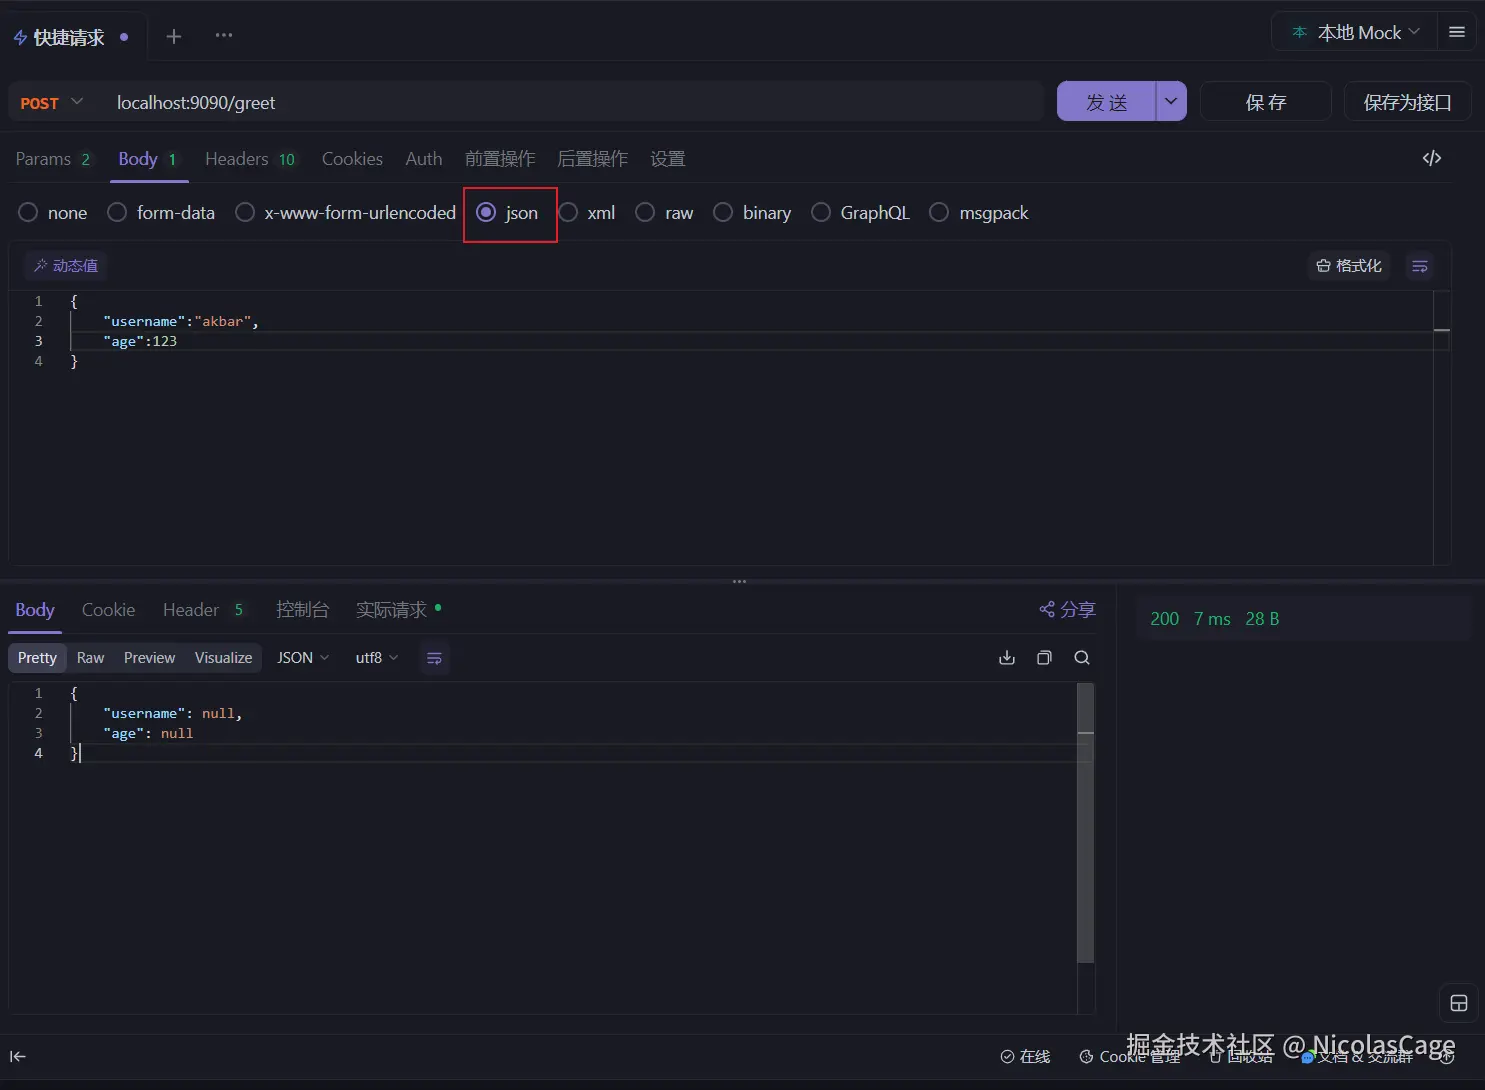Screen dimensions: 1485x1090
Task: Select the GraphQL body type
Action: point(860,213)
